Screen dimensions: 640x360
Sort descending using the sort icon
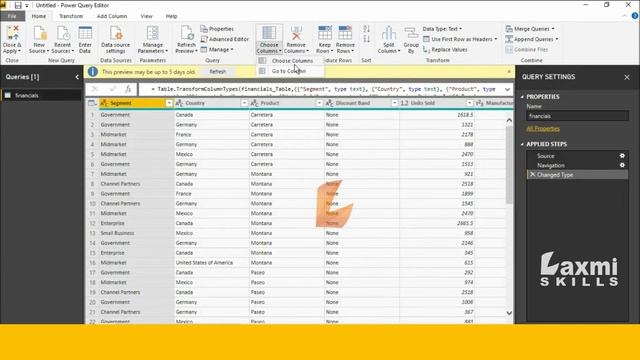367,39
